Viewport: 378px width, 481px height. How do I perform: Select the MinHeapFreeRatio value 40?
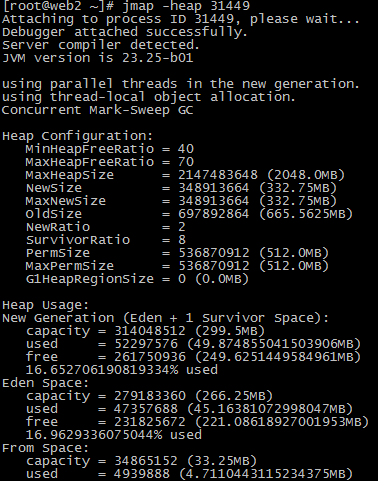tap(186, 149)
